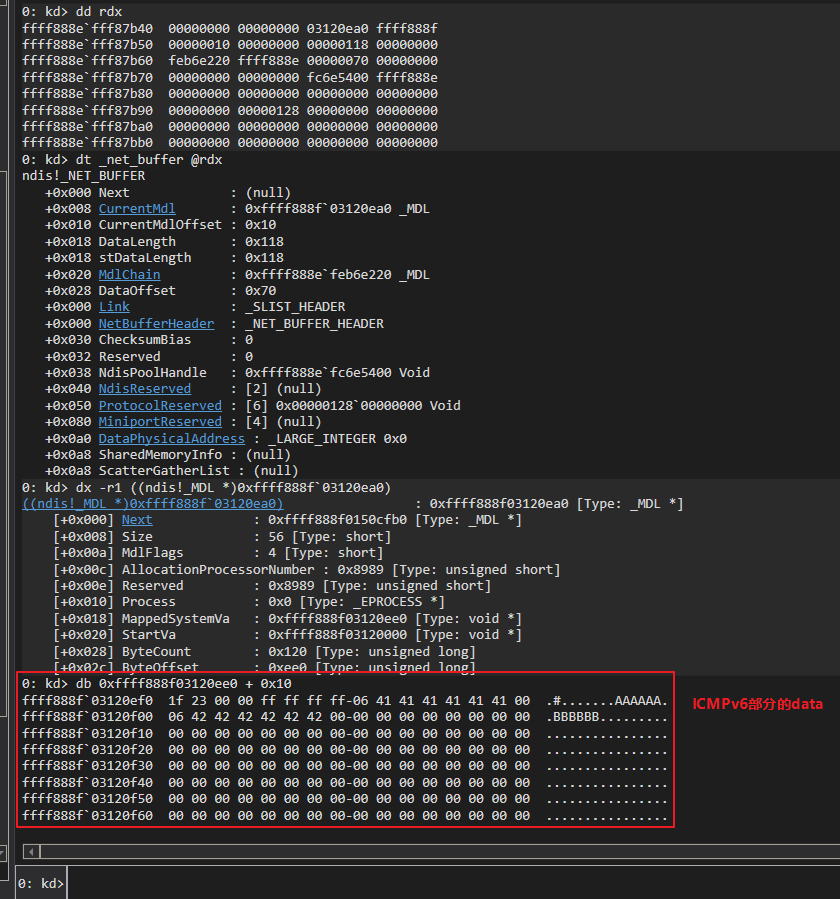Place cursor on the dd rdx command text

coord(95,11)
